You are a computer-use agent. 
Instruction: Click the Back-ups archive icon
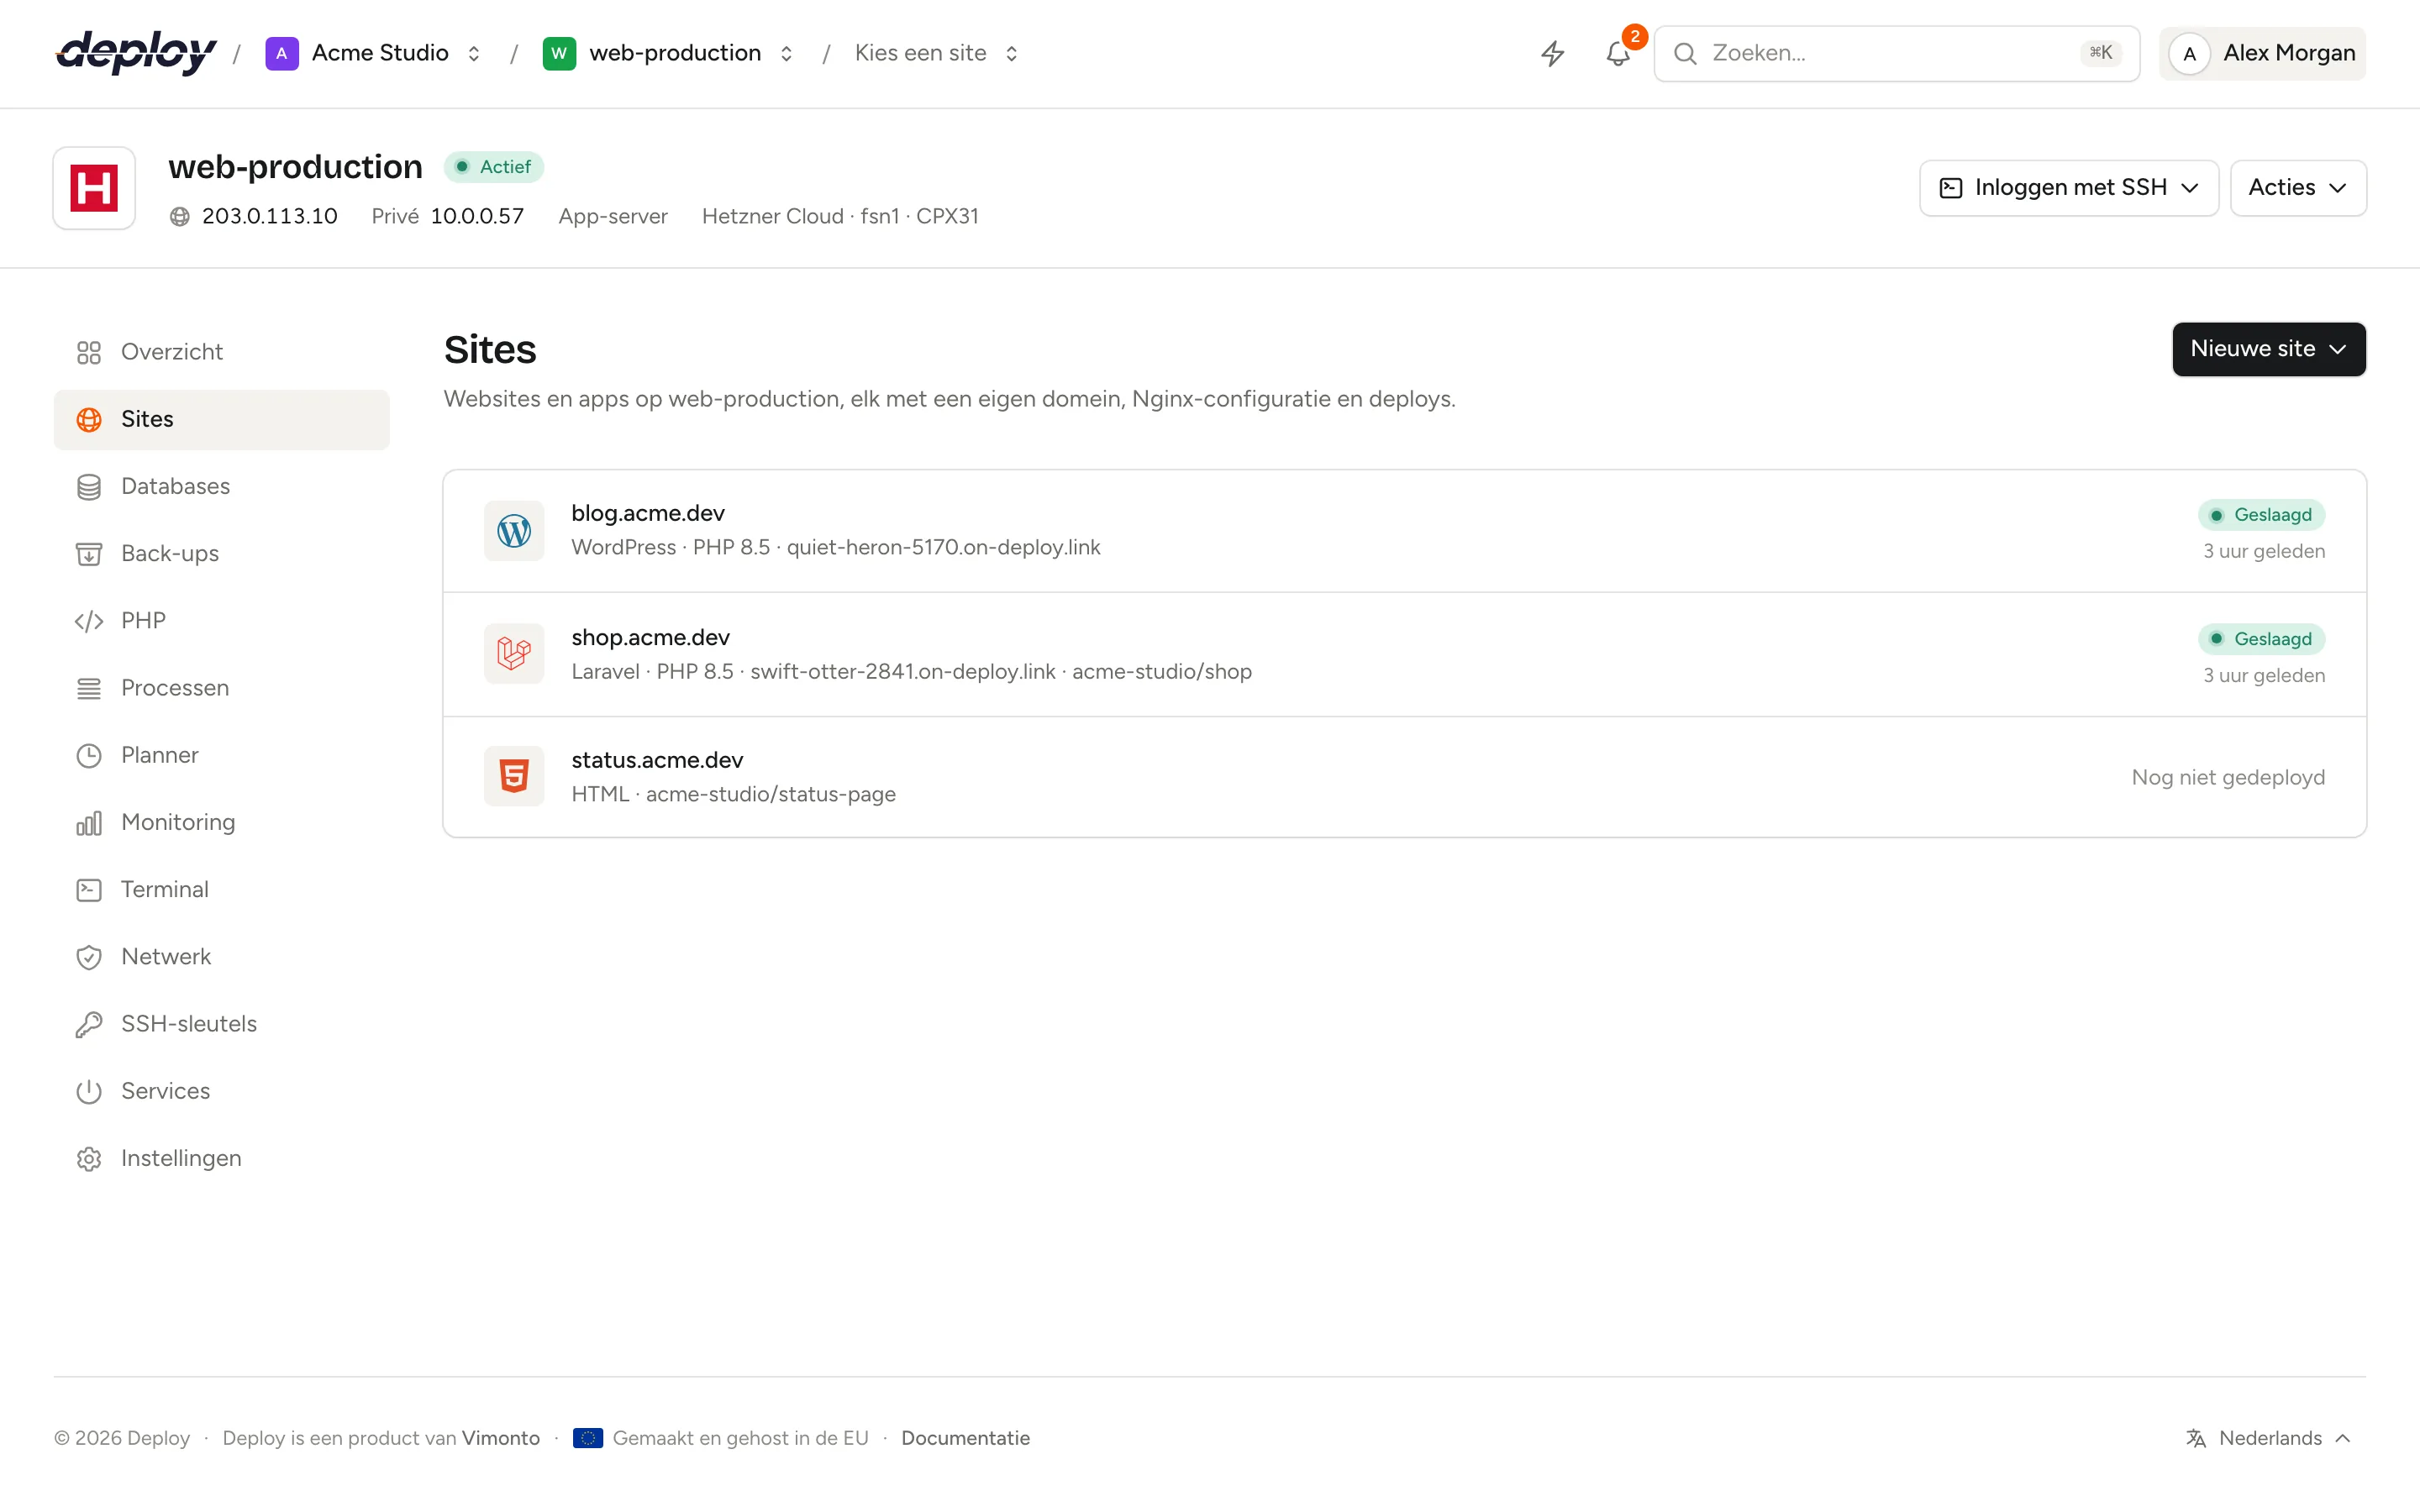[89, 554]
